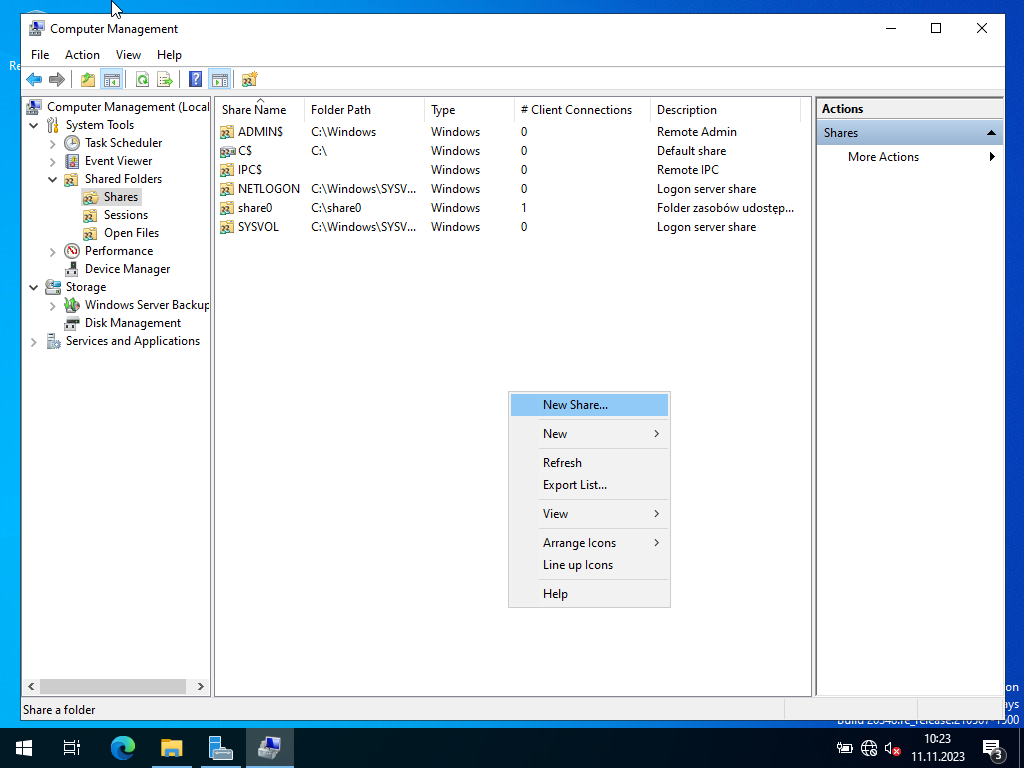The image size is (1024, 768).
Task: Open Help via blue question mark icon
Action: 196,79
